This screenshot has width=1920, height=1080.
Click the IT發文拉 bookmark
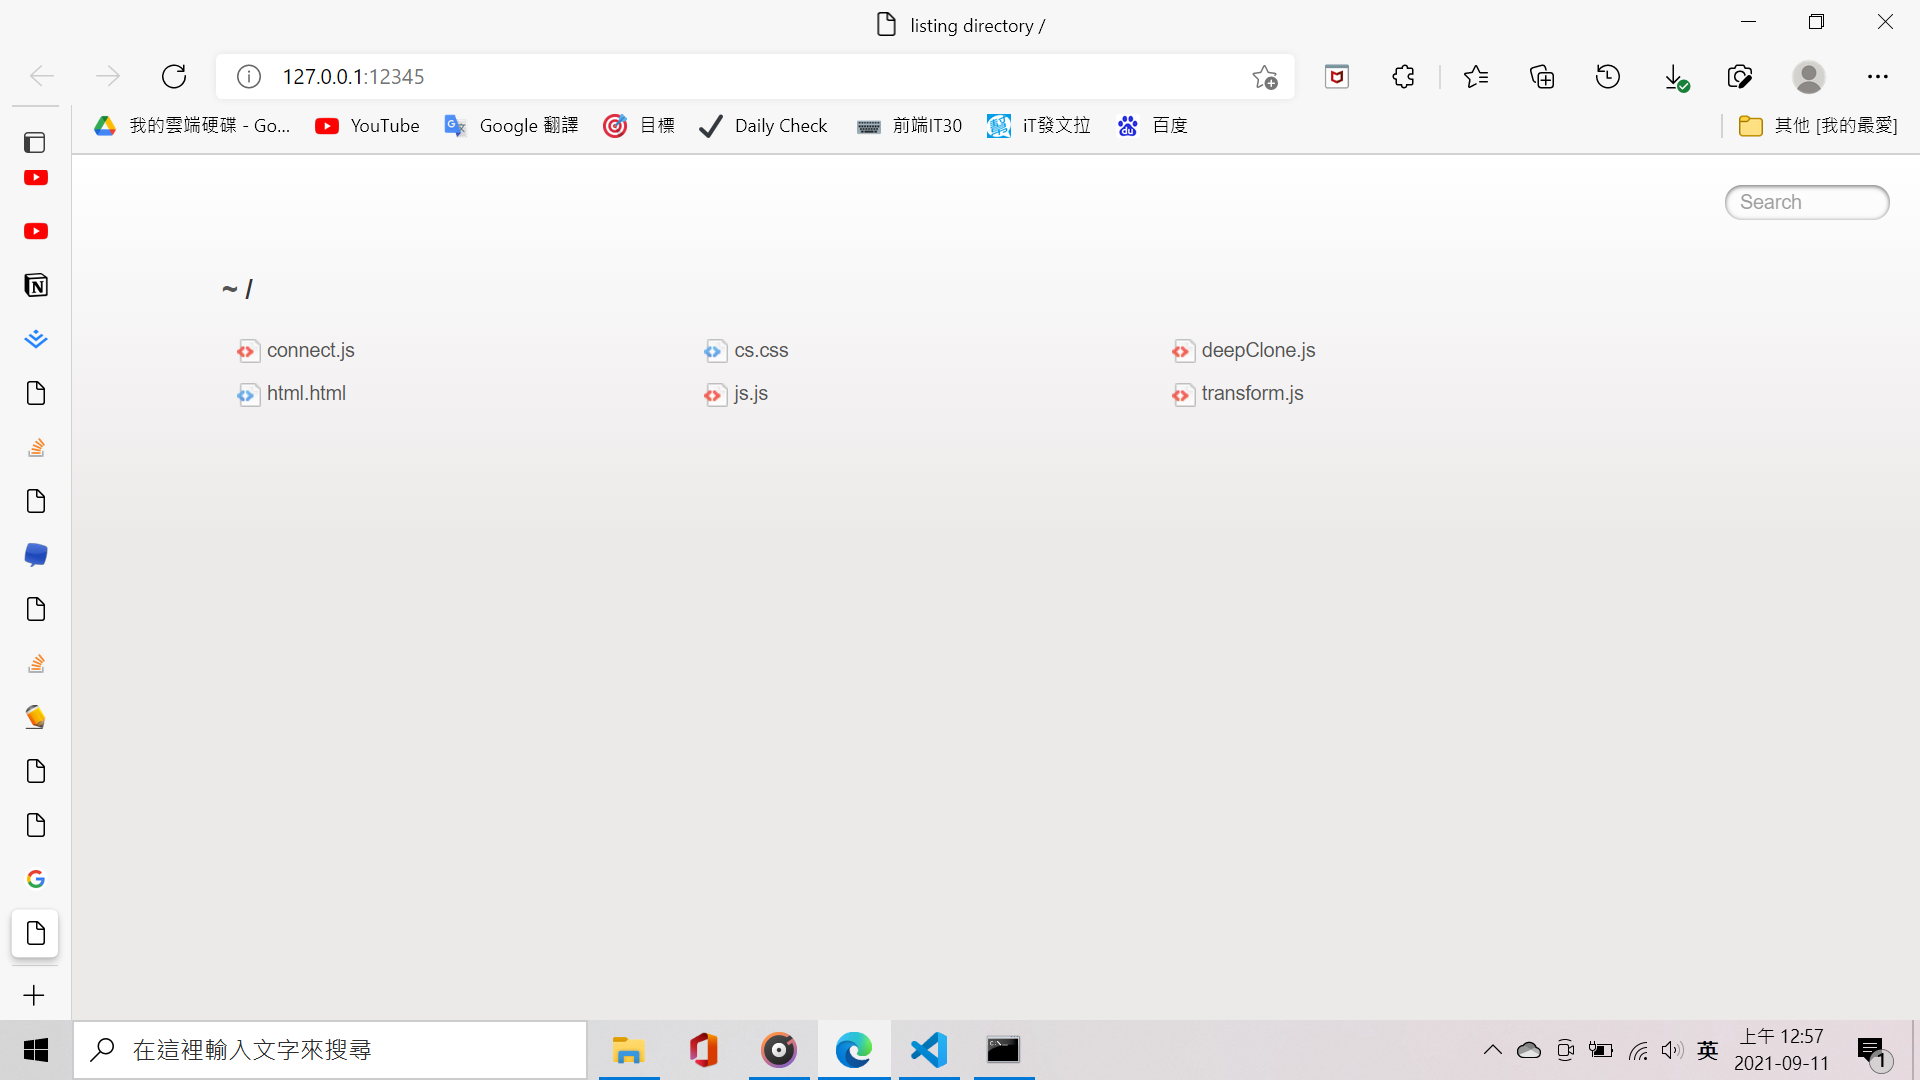1039,125
